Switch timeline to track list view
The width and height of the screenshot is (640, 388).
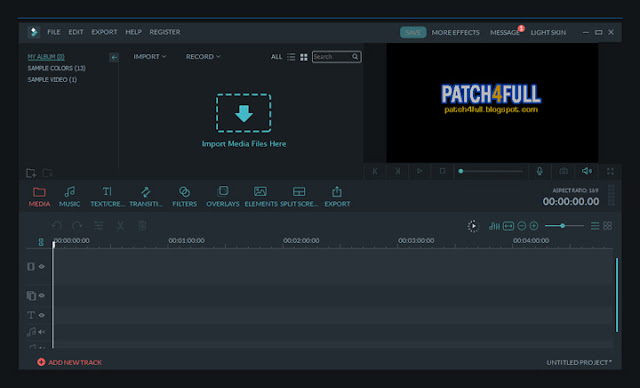point(595,226)
